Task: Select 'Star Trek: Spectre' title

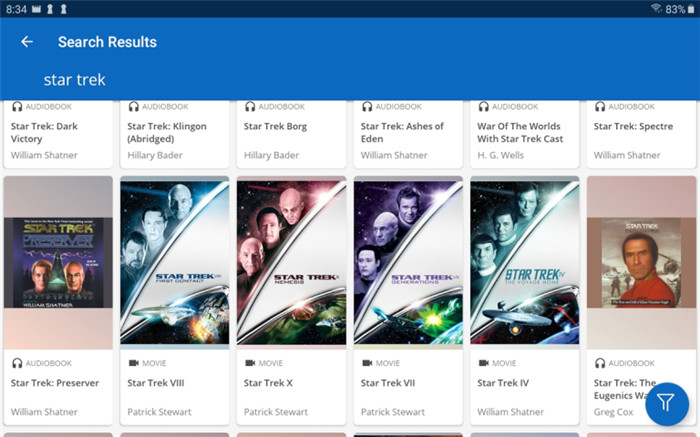Action: click(633, 126)
